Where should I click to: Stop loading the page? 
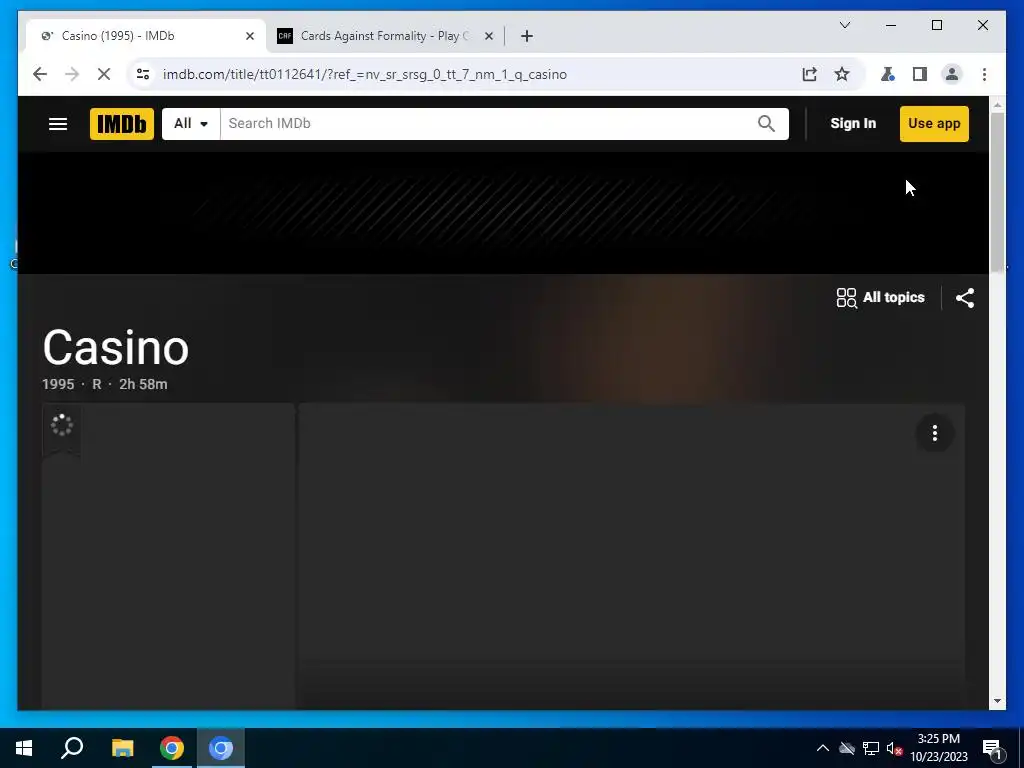coord(104,74)
